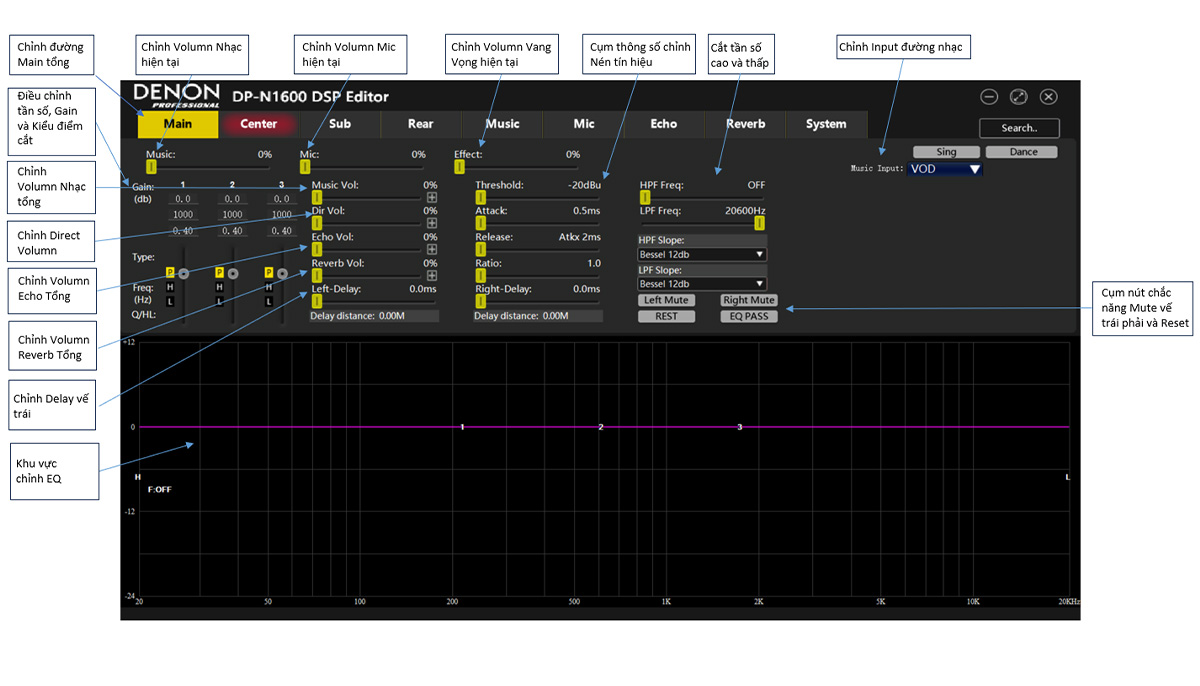The width and height of the screenshot is (1200, 686).
Task: Click the Search.. button
Action: (x=1019, y=128)
